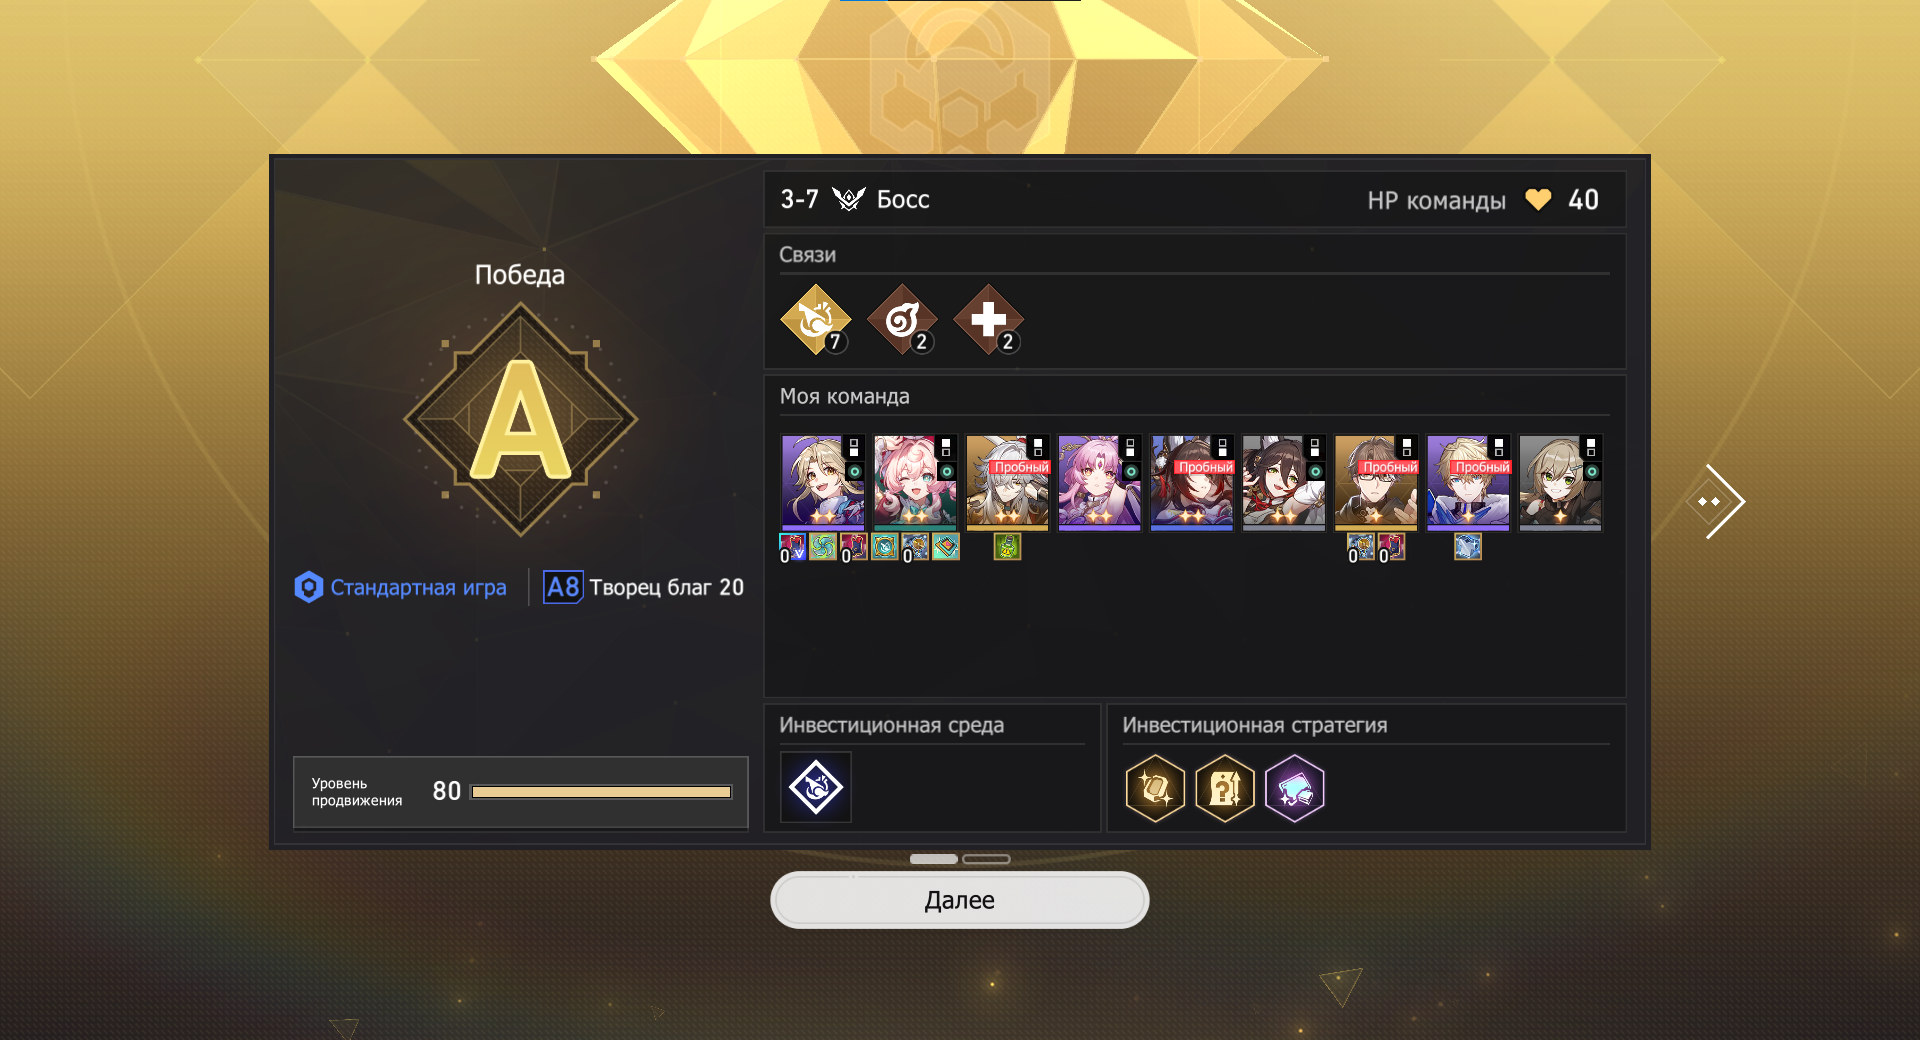Click the question-mark hexagon strategy icon
Image resolution: width=1920 pixels, height=1040 pixels.
[1225, 788]
